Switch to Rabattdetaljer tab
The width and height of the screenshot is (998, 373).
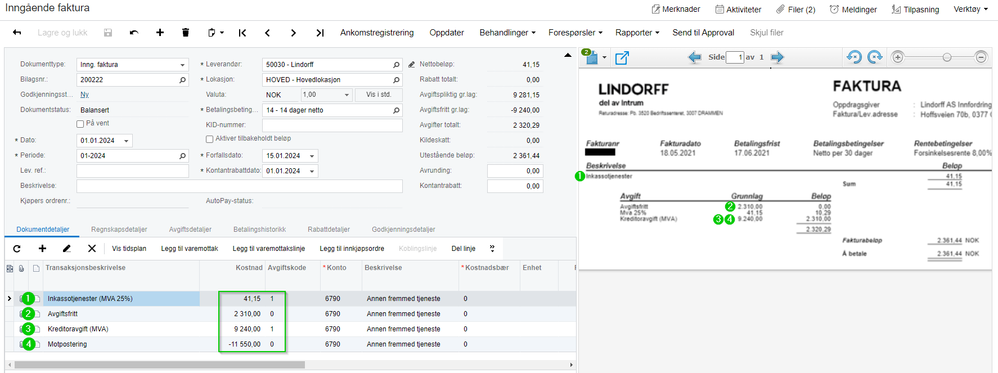click(x=328, y=229)
